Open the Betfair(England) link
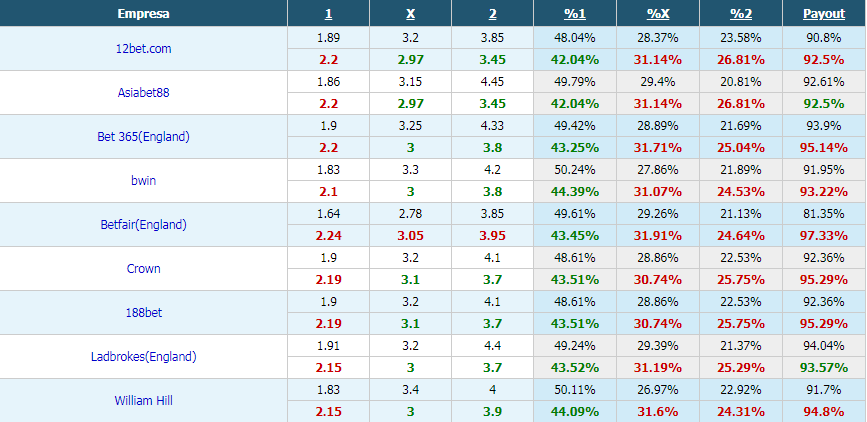867x422 pixels. pos(143,225)
